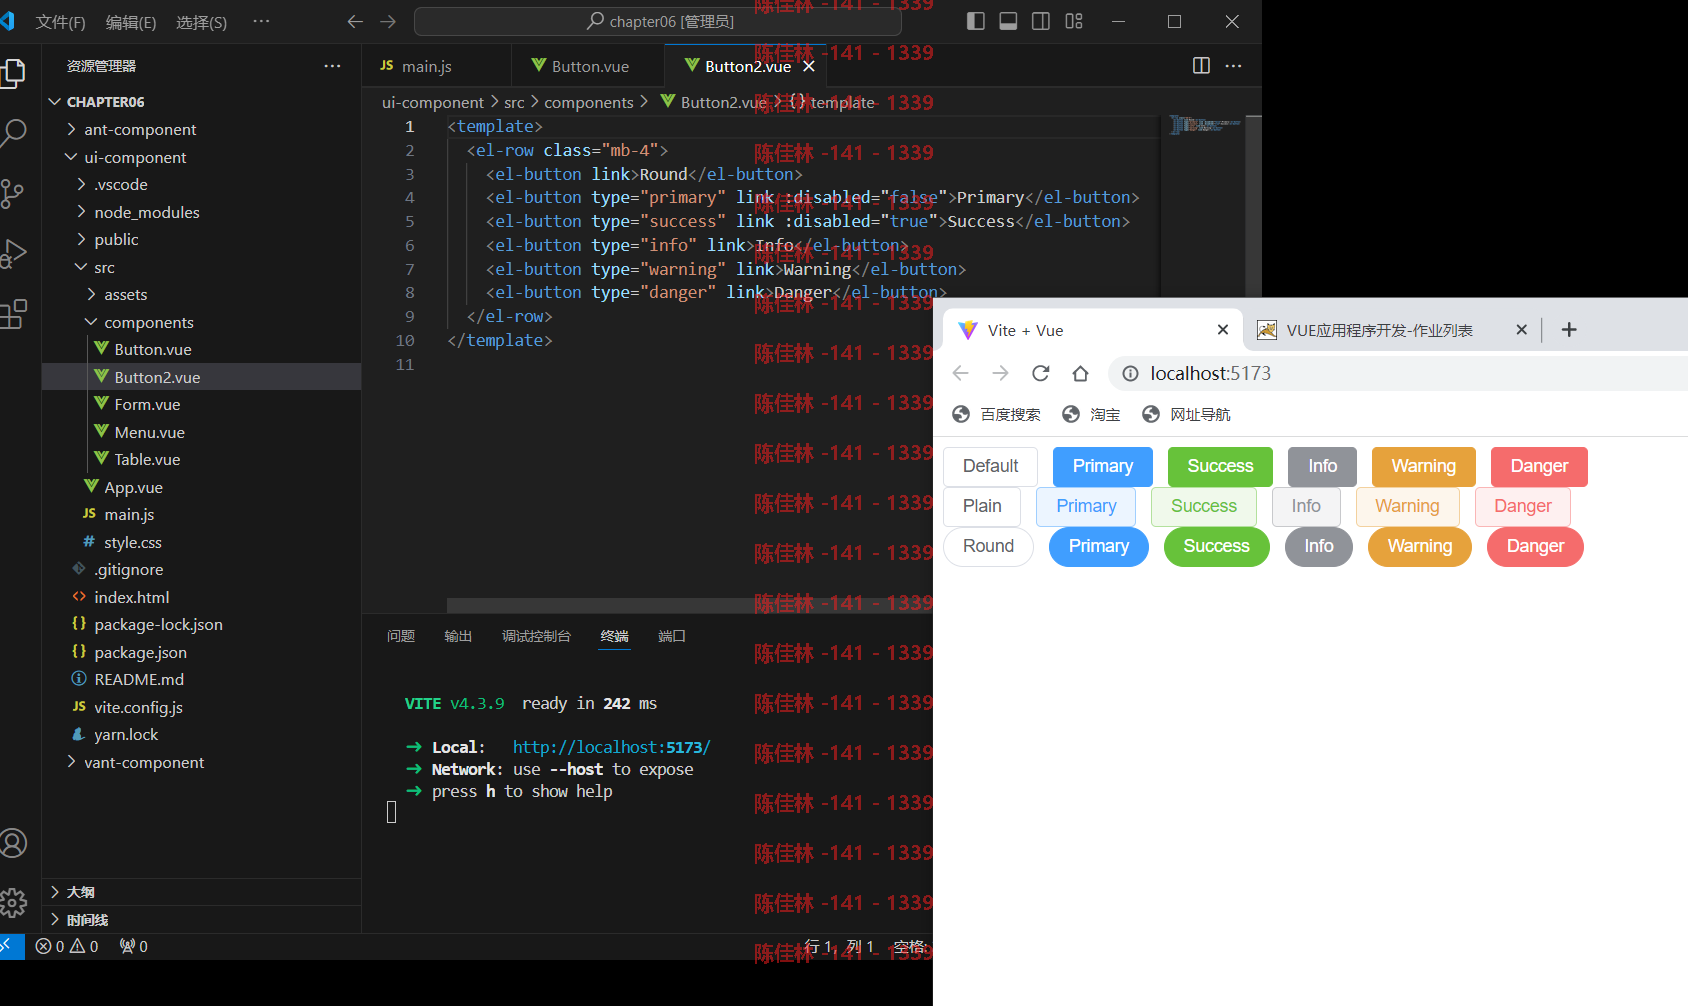This screenshot has height=1006, width=1688.
Task: Click the go back arrow in title bar
Action: coord(355,21)
